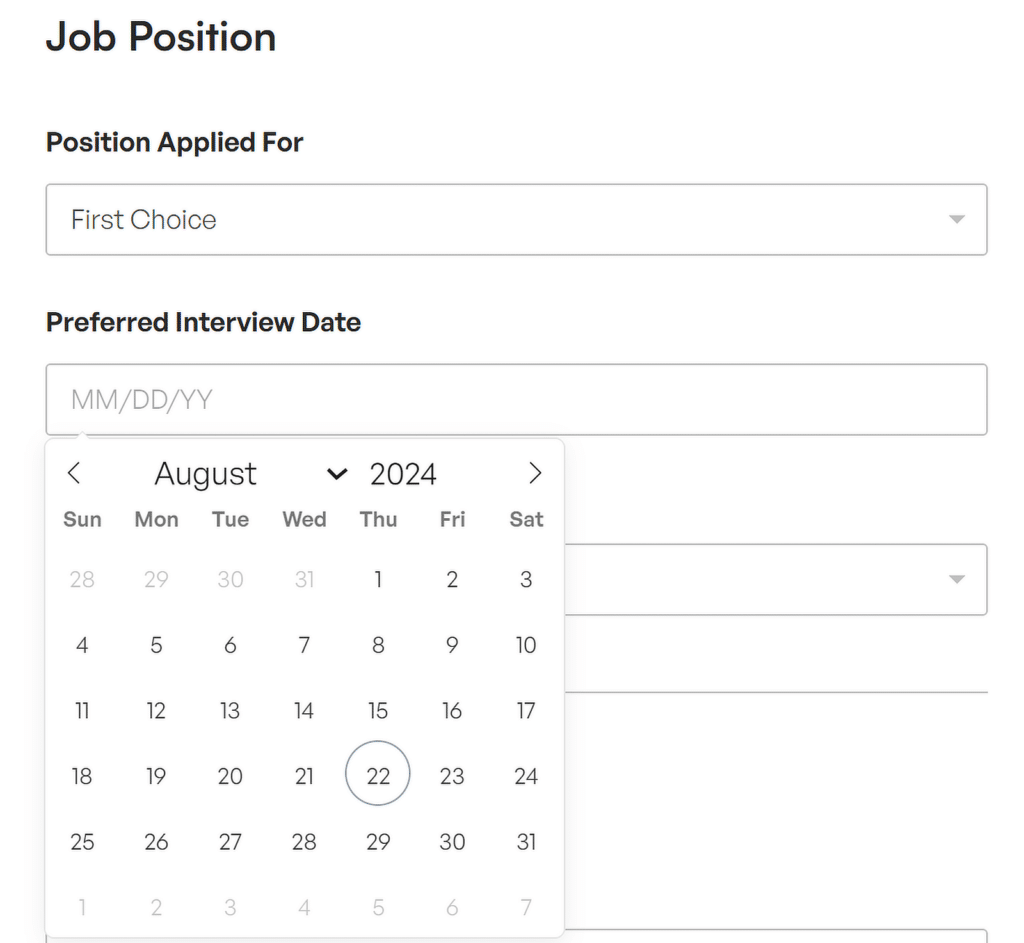Open the August month dropdown
The width and height of the screenshot is (1024, 943).
[250, 474]
